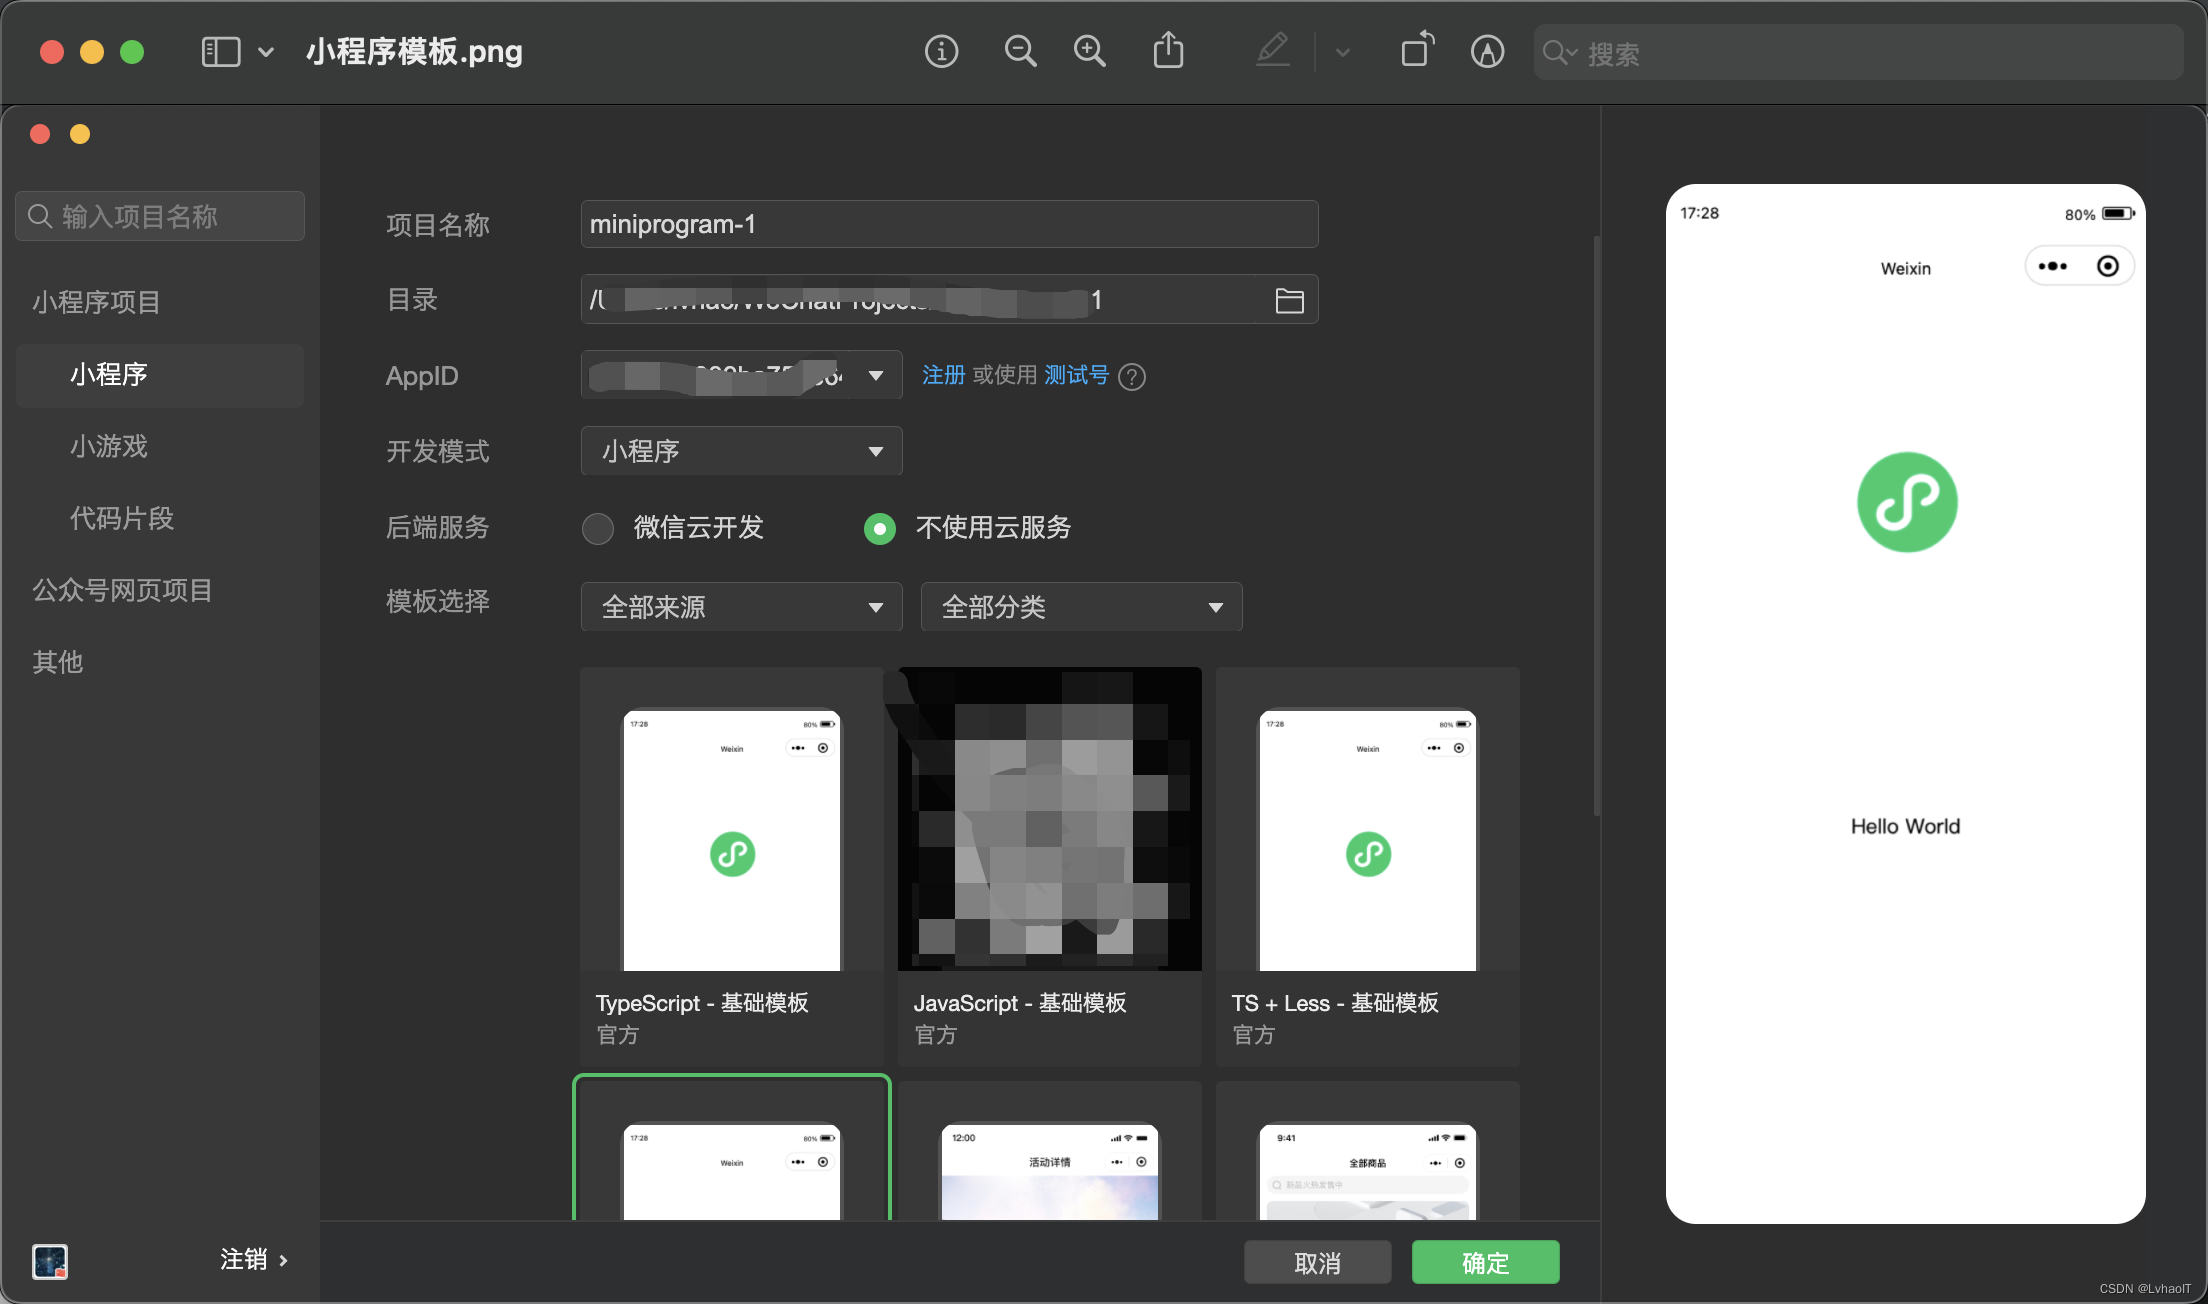Click the project name search box
The height and width of the screenshot is (1304, 2208).
(x=160, y=216)
